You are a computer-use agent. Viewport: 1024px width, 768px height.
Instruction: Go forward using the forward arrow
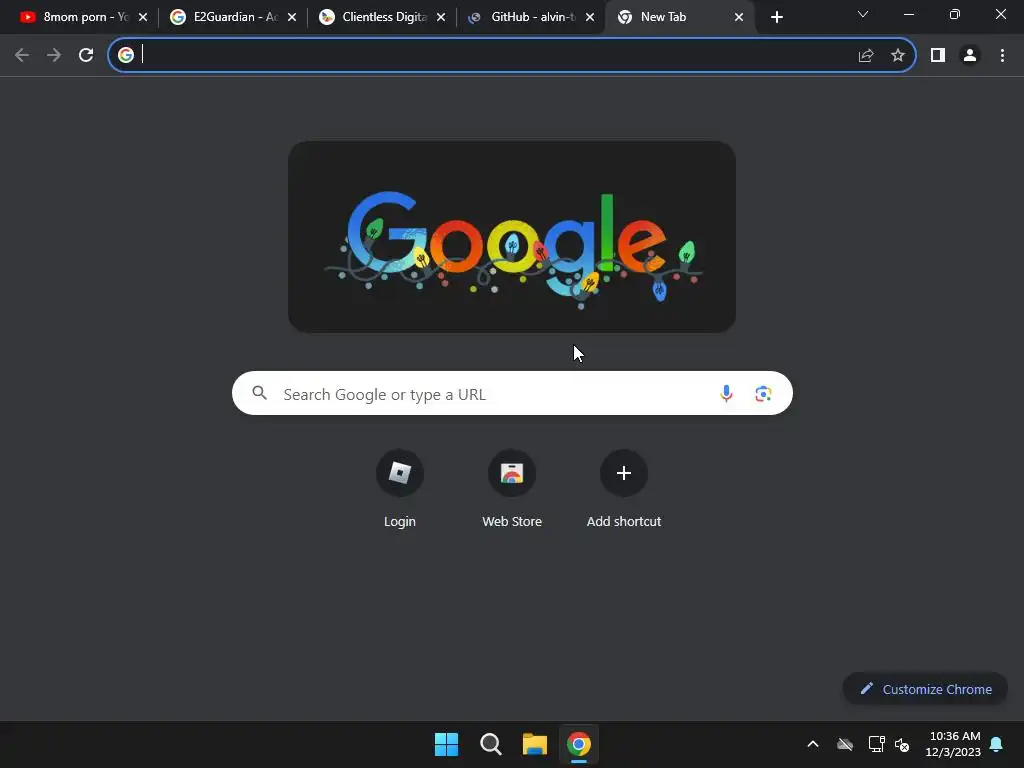(54, 56)
